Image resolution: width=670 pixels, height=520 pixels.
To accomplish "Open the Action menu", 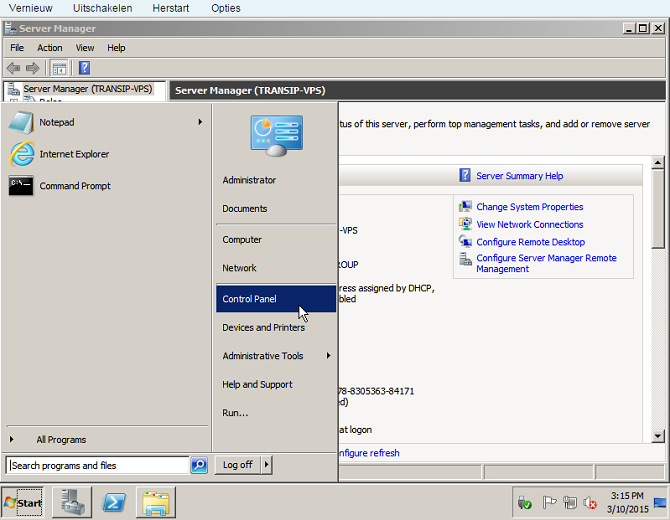I will tap(50, 48).
